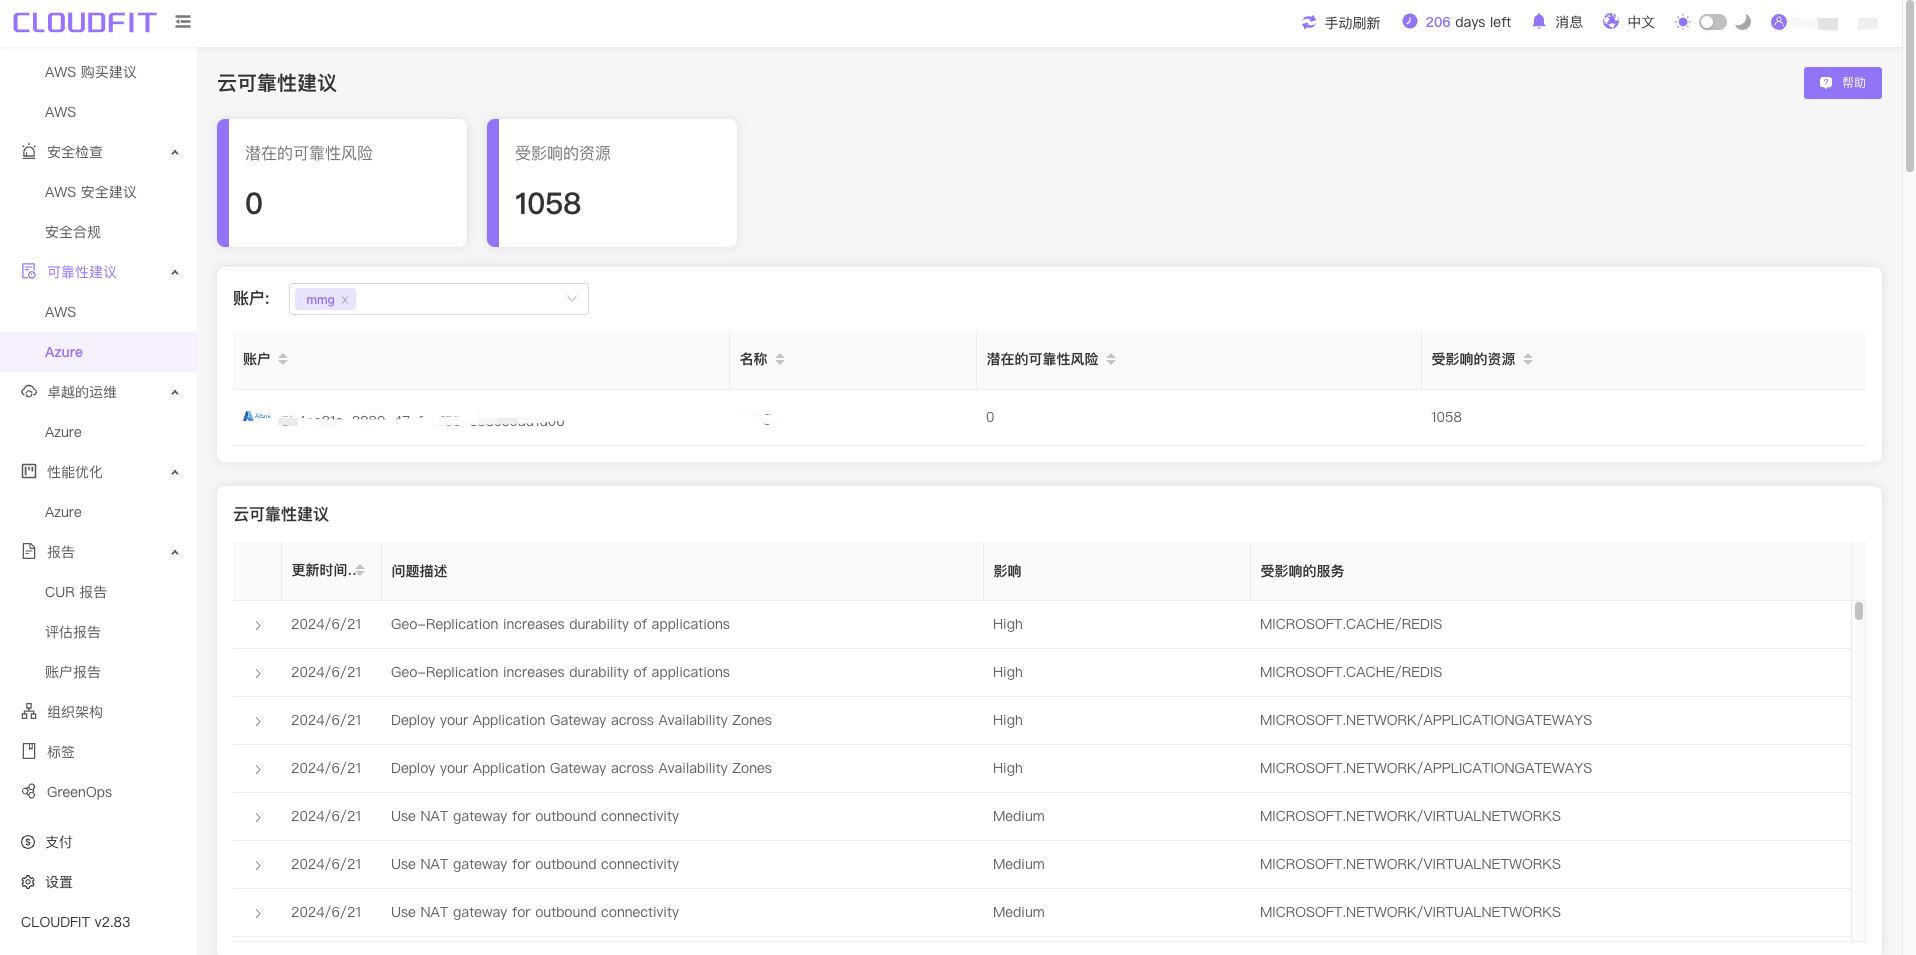
Task: Click the 帮助 help button
Action: pyautogui.click(x=1842, y=83)
